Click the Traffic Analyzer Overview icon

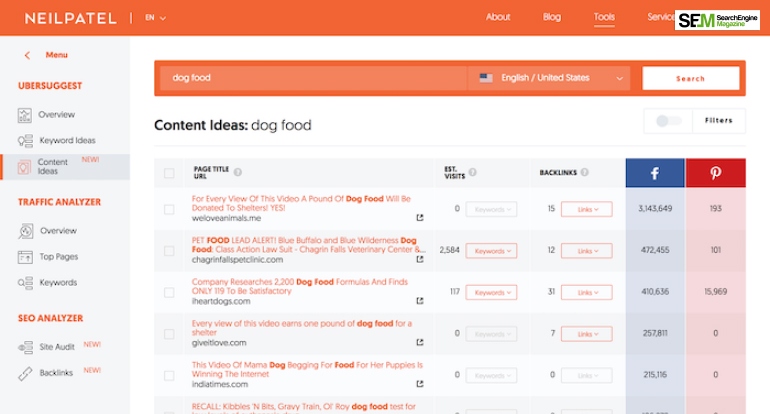pos(26,231)
